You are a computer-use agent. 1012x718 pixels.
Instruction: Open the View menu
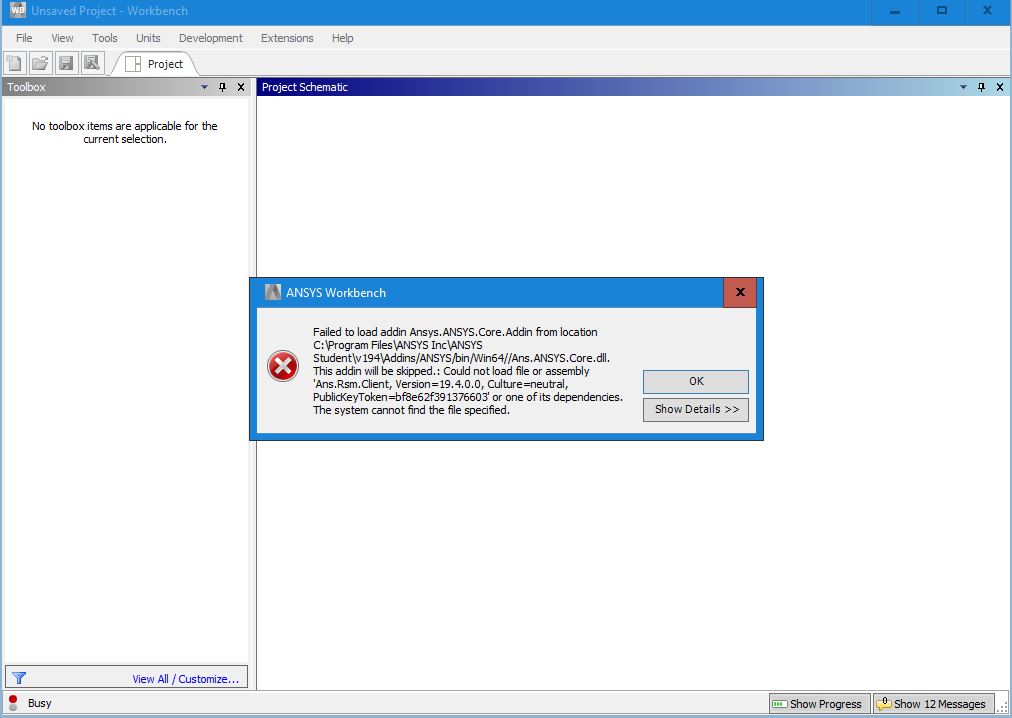coord(62,38)
